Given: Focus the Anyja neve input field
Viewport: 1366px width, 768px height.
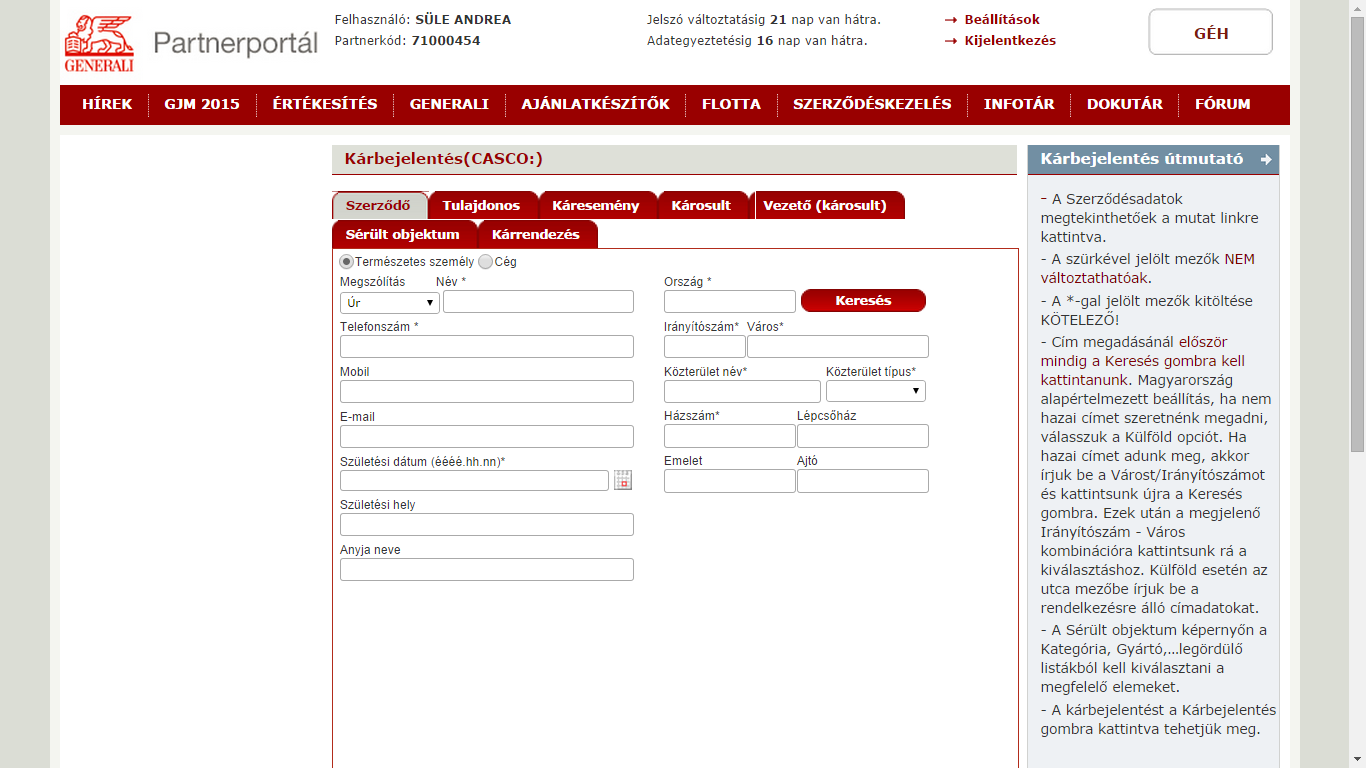Looking at the screenshot, I should [x=487, y=569].
